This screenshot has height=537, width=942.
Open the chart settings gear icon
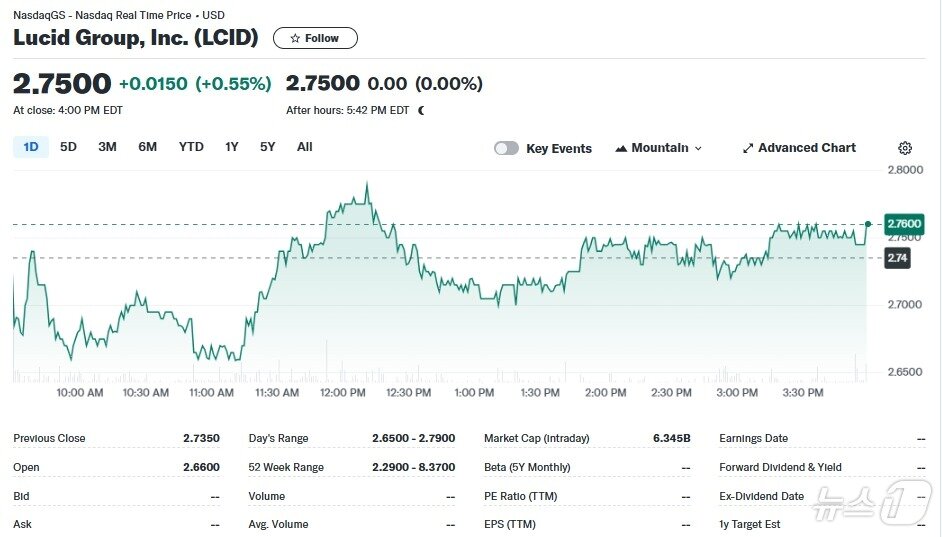tap(905, 148)
